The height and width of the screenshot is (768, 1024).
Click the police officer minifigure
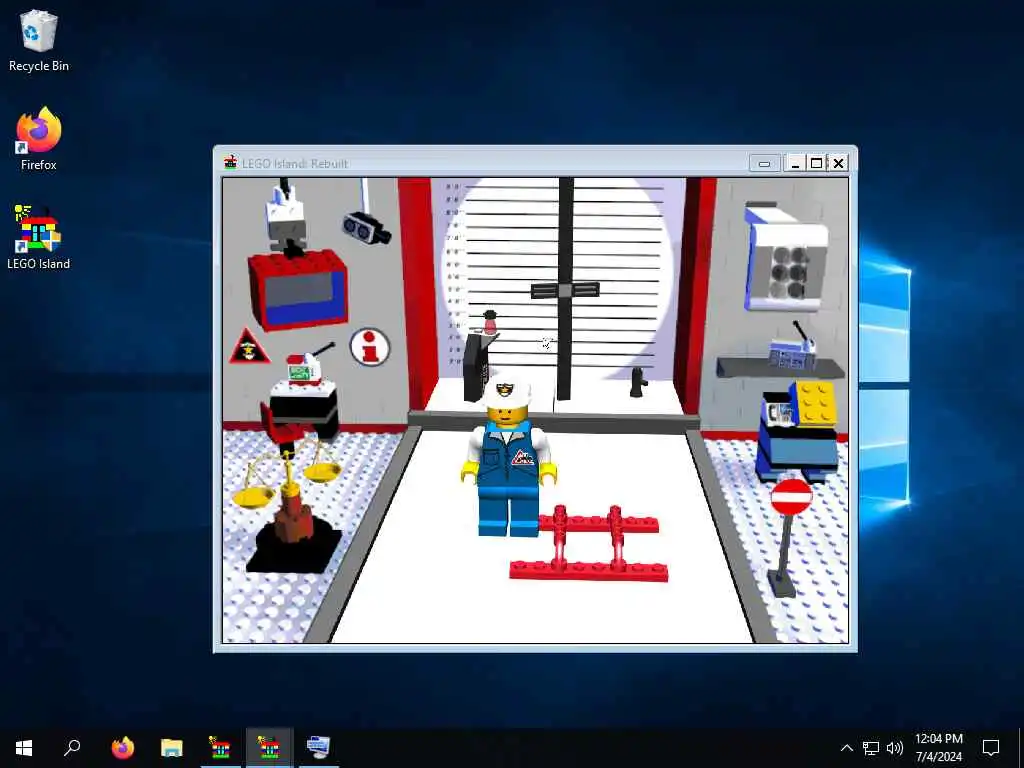509,458
